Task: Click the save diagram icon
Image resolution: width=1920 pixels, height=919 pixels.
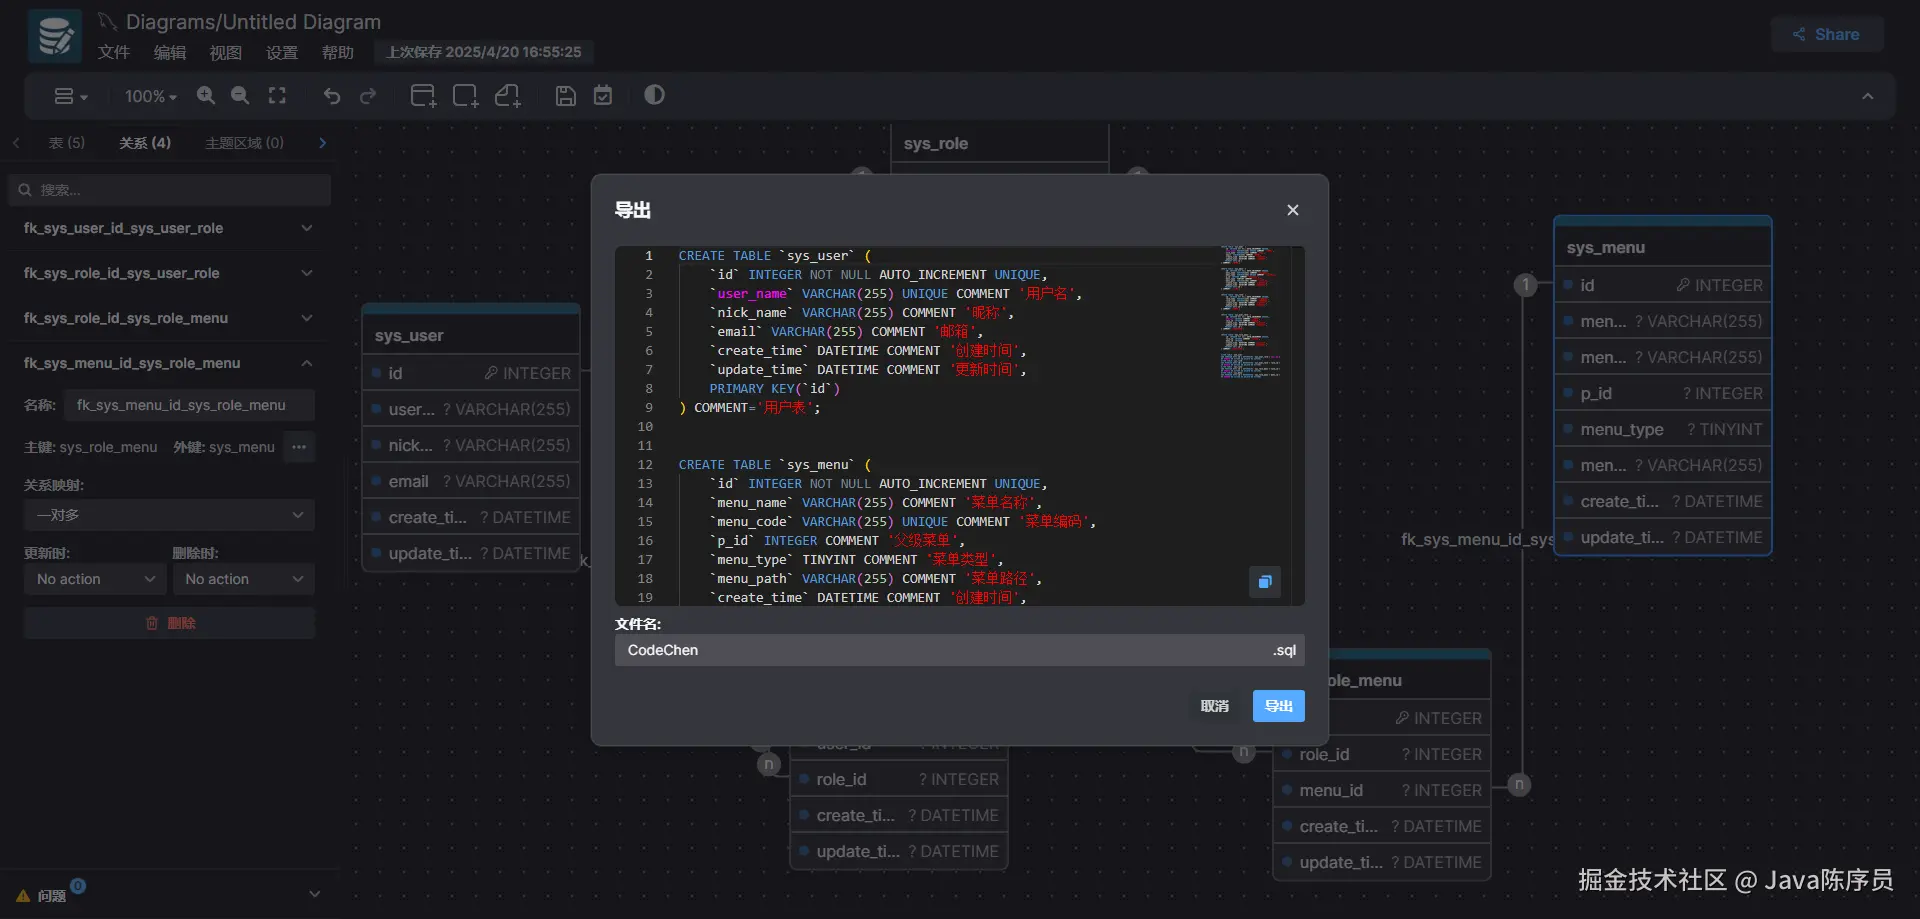Action: pyautogui.click(x=565, y=96)
